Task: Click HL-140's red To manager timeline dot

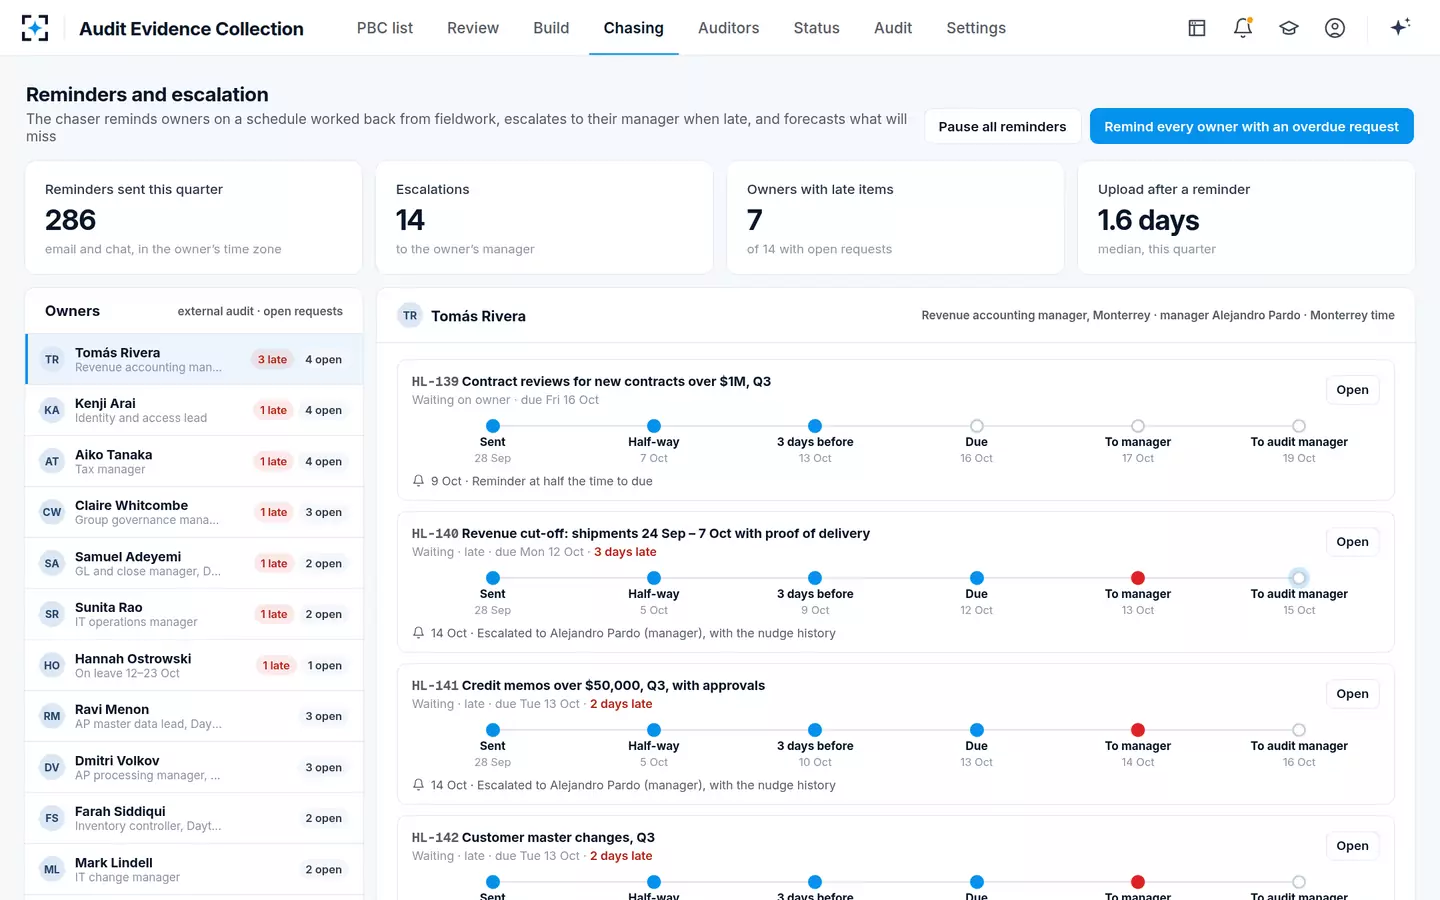Action: (1138, 578)
